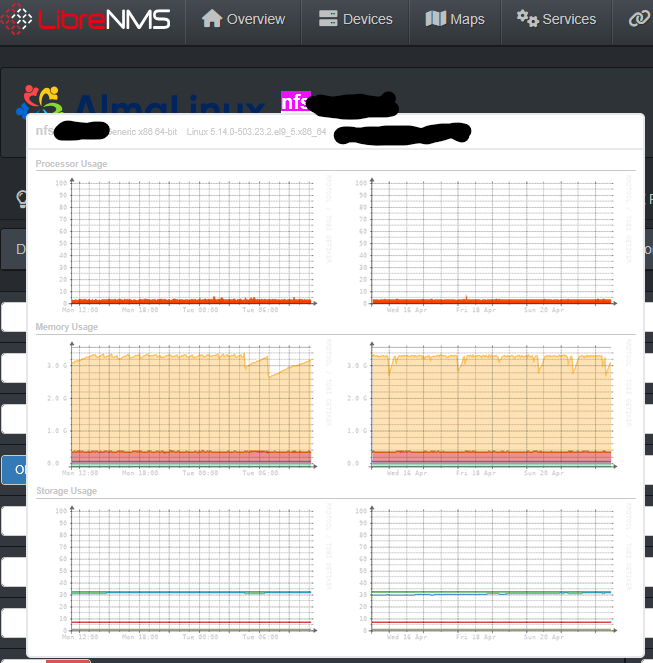The width and height of the screenshot is (653, 663).
Task: Open the Services menu
Action: point(557,19)
